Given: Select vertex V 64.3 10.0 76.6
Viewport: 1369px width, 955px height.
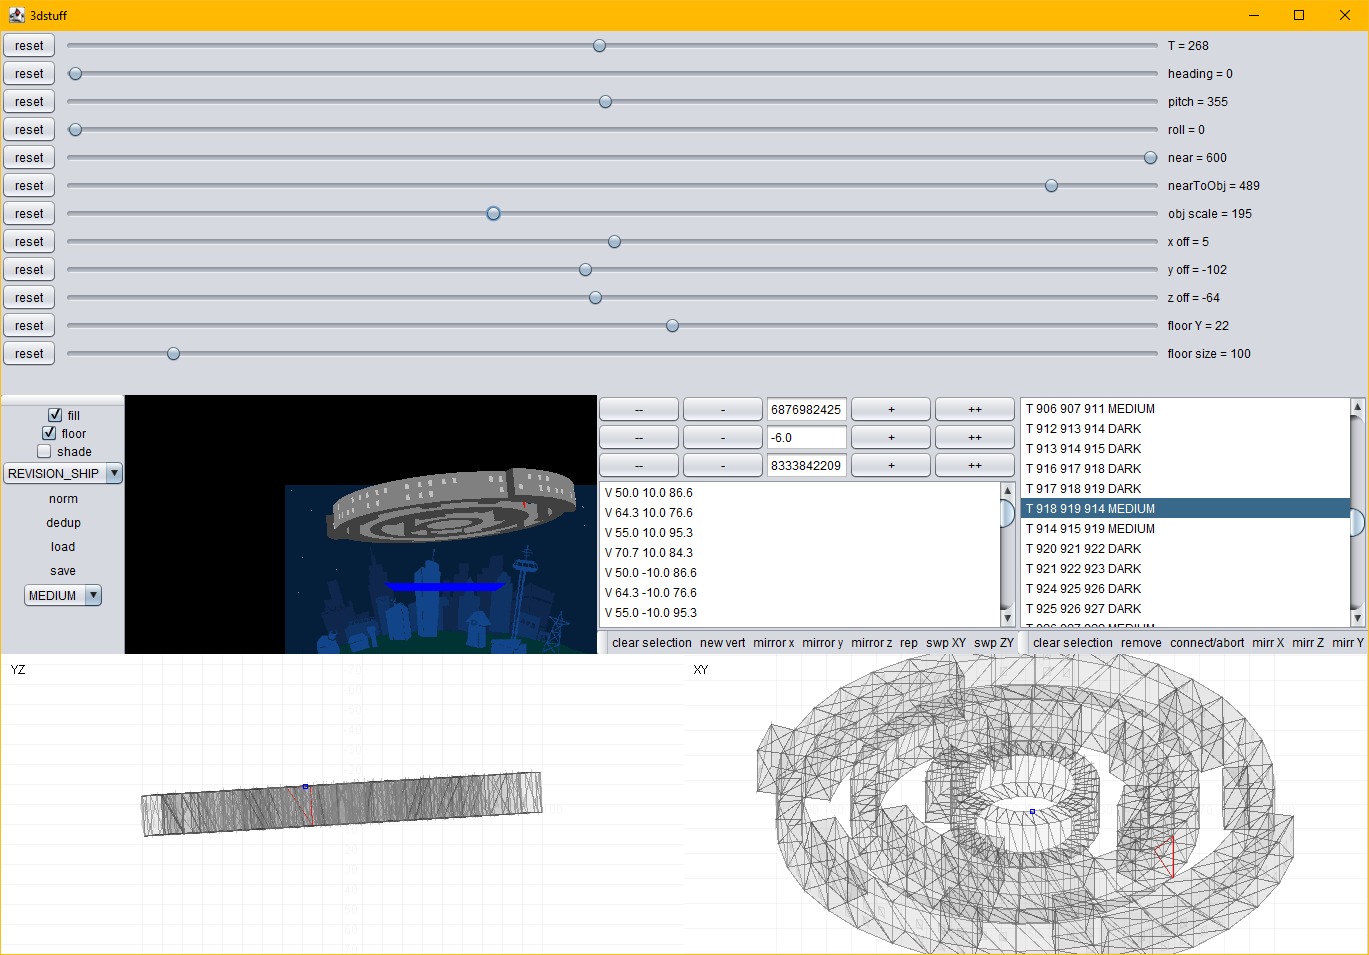Looking at the screenshot, I should [x=800, y=513].
